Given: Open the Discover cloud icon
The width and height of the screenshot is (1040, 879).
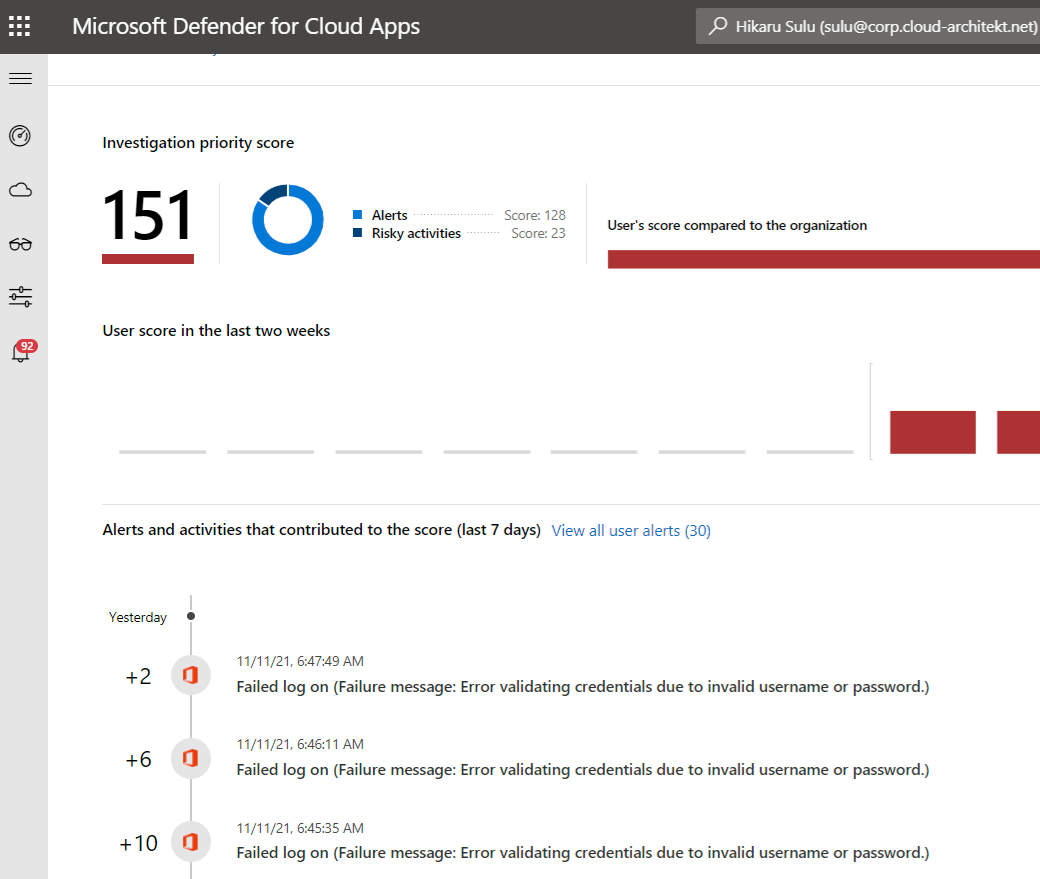Looking at the screenshot, I should [x=21, y=190].
